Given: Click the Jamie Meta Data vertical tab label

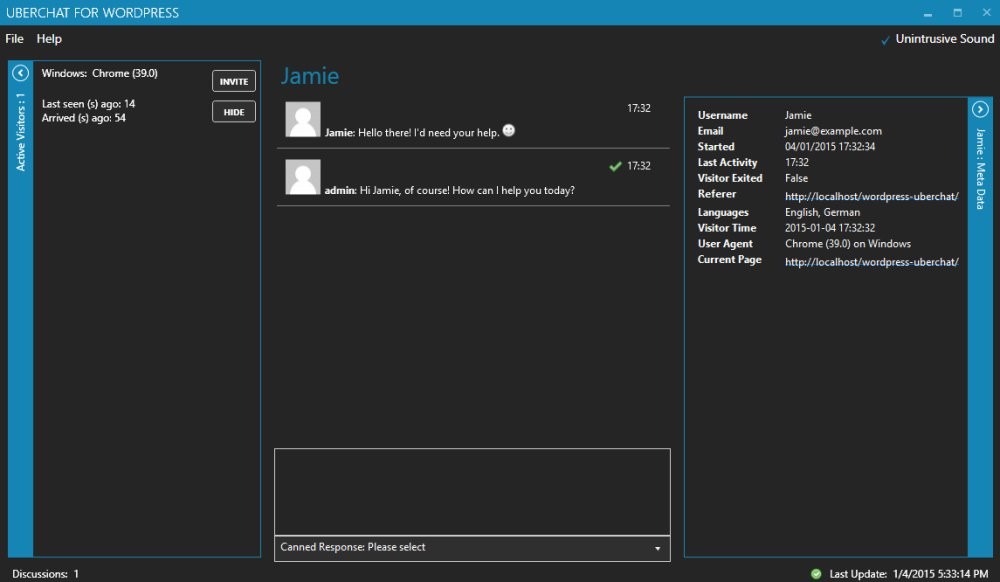Looking at the screenshot, I should (980, 167).
